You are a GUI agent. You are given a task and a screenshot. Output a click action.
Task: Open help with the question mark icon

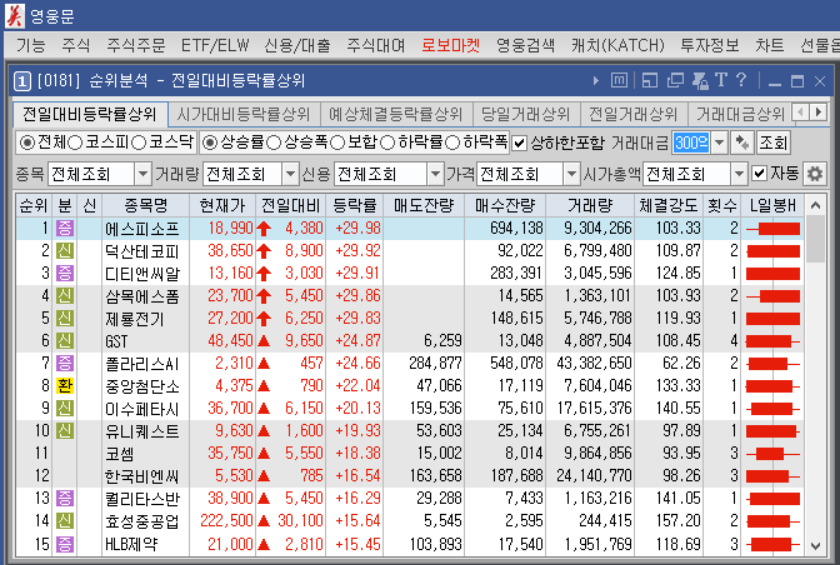click(741, 80)
